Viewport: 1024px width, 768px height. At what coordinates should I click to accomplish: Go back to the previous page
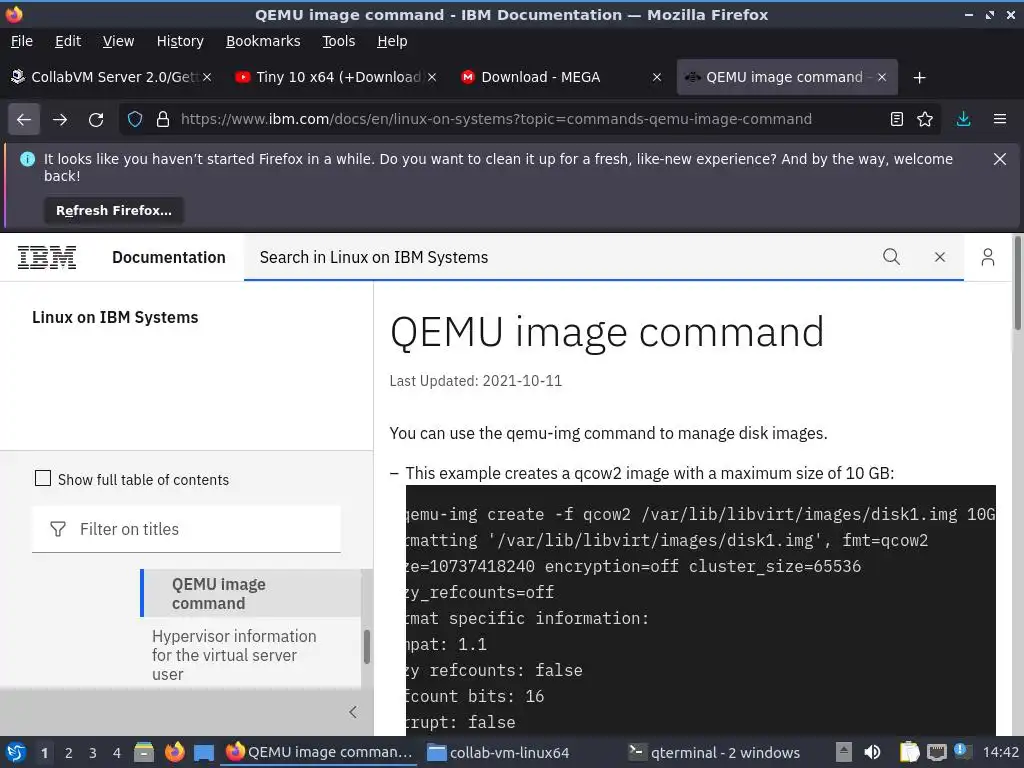(24, 120)
